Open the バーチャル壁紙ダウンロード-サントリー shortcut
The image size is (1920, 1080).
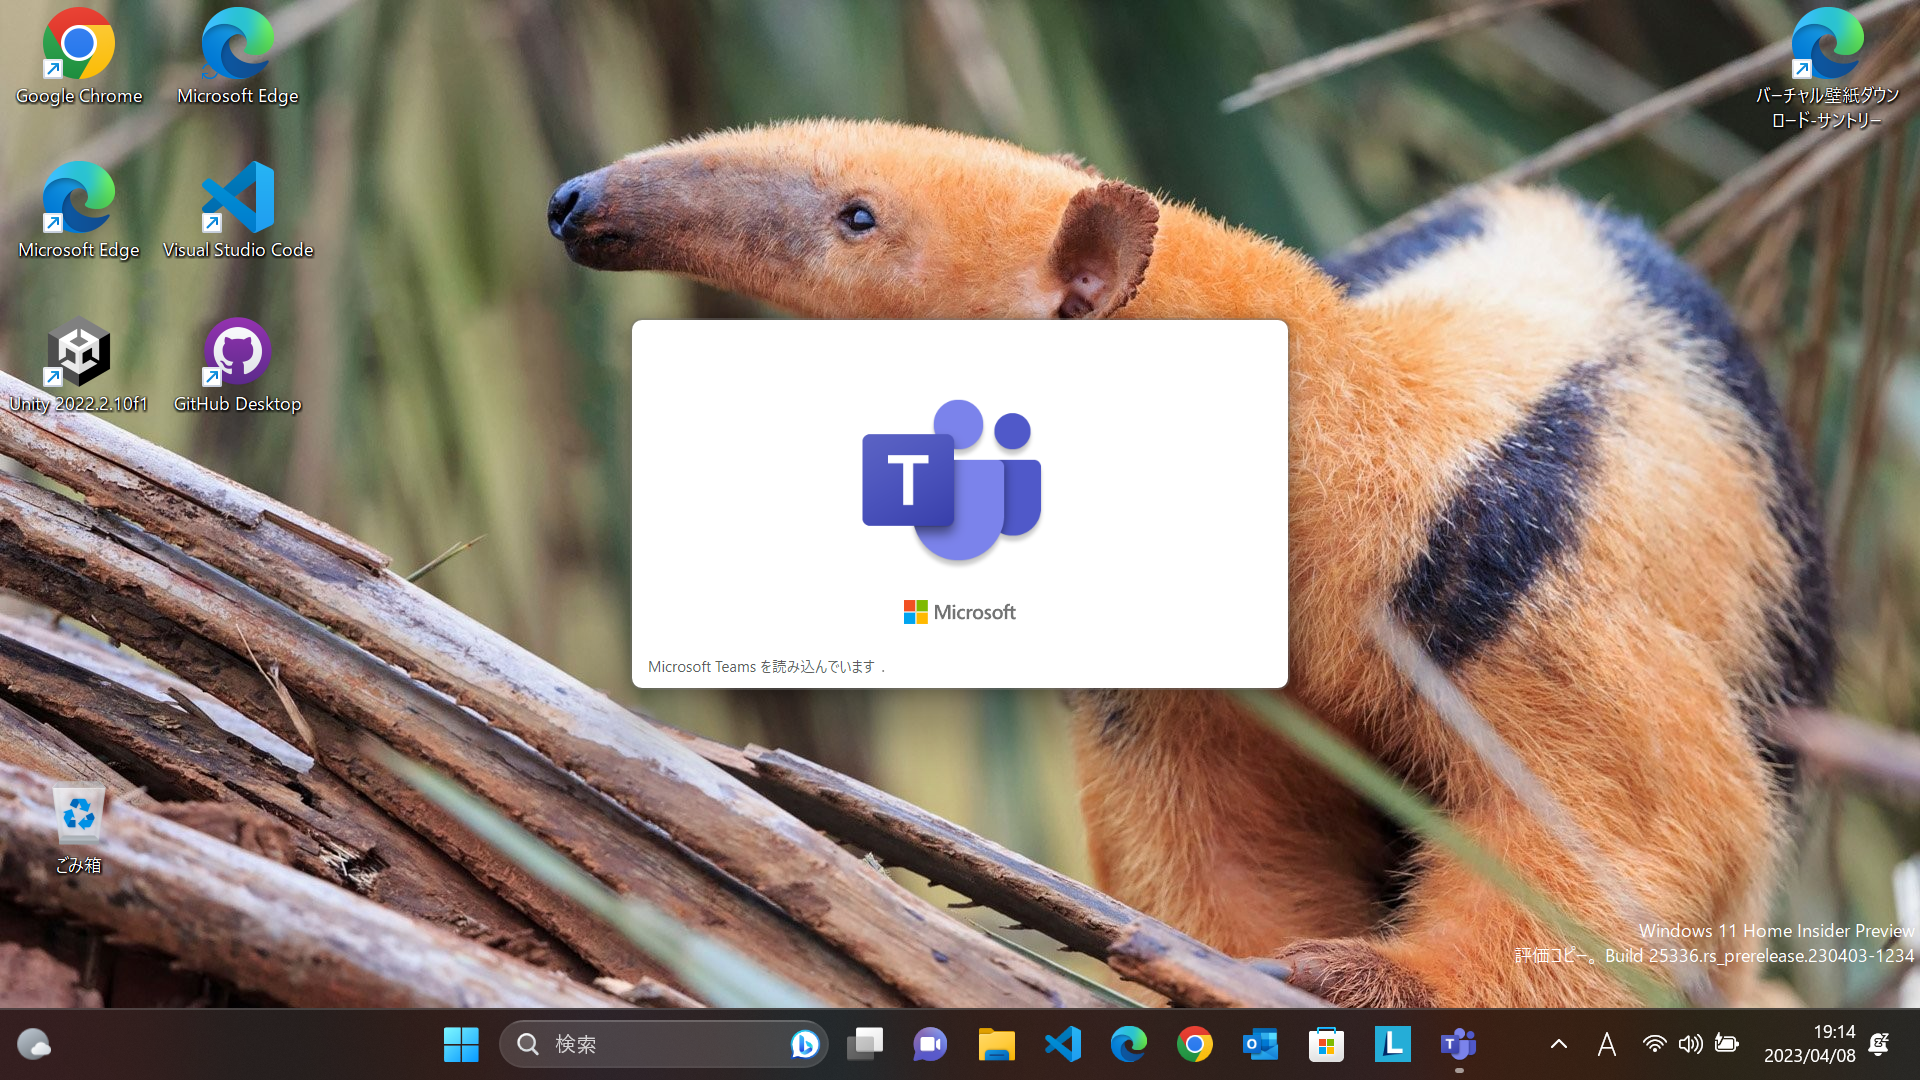click(1827, 69)
